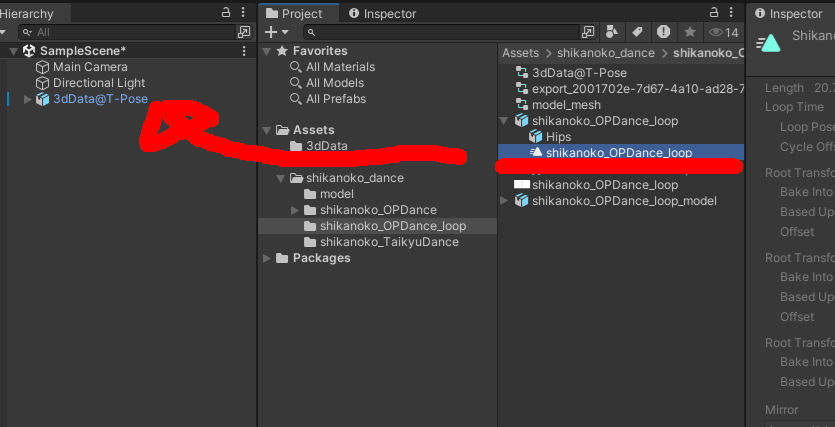Select the shikanoko_OPDance_loop folder in the tree

(393, 226)
